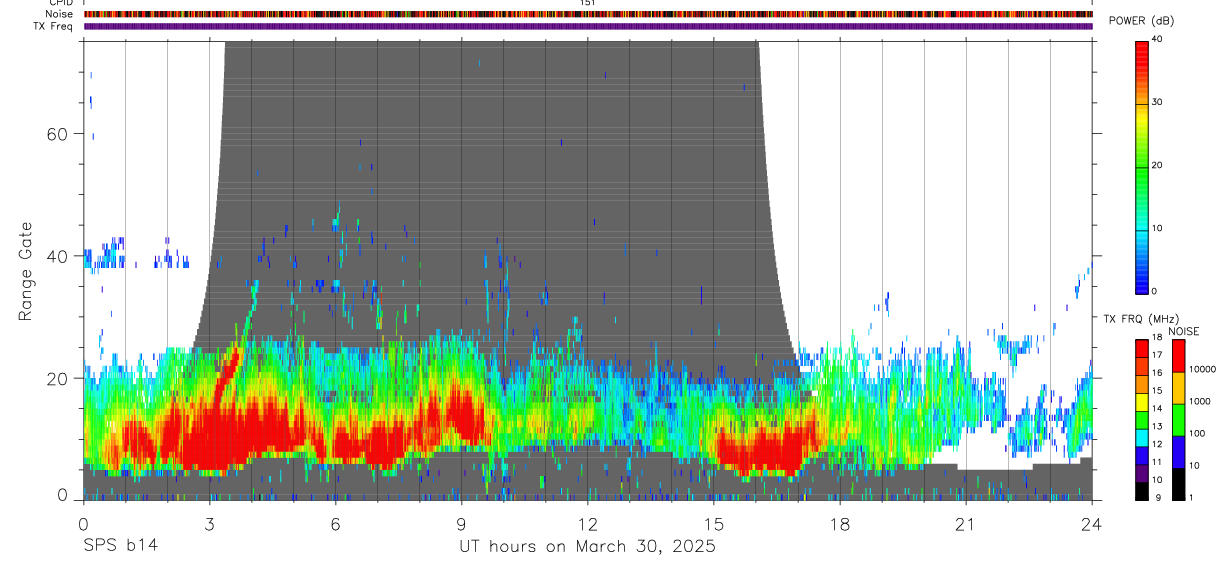Click the NOISE color scale bar
1228x567 pixels.
tap(1178, 419)
